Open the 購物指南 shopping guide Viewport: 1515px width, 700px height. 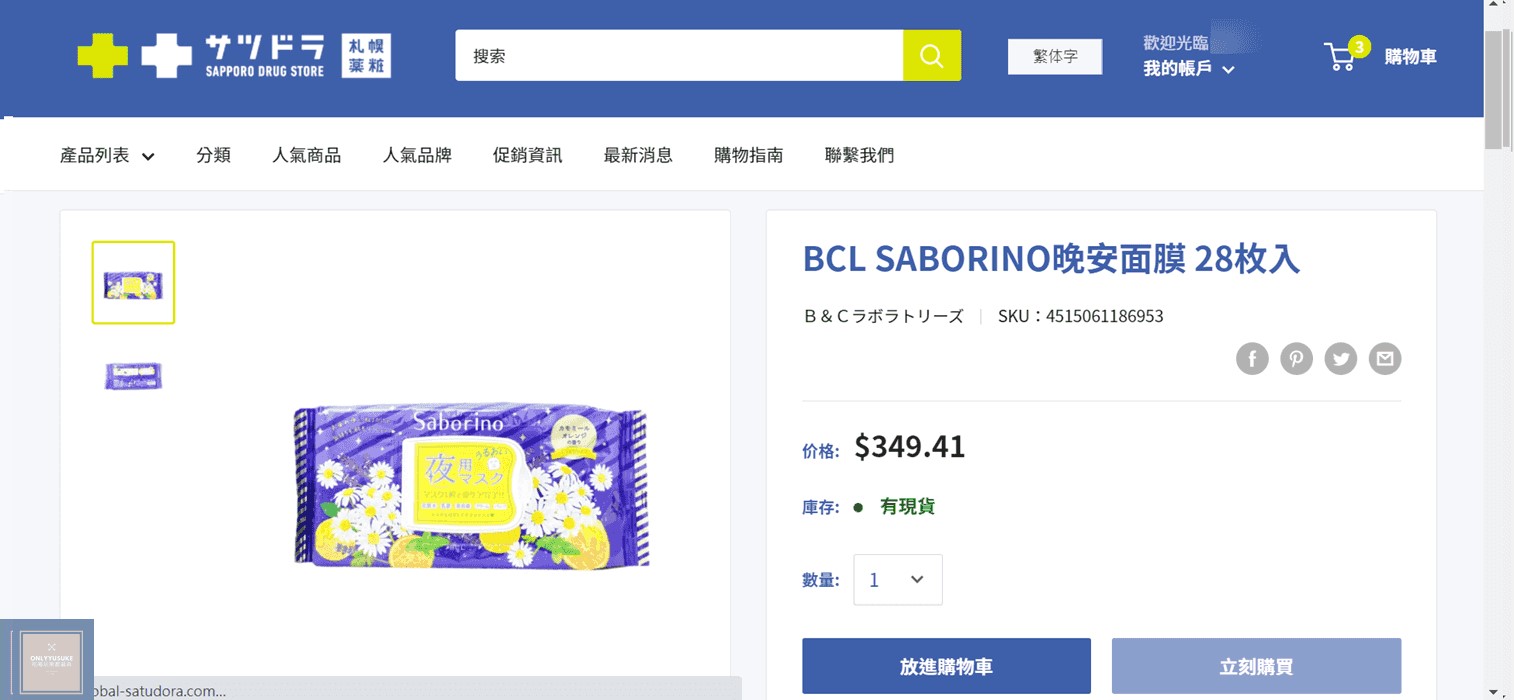point(748,155)
